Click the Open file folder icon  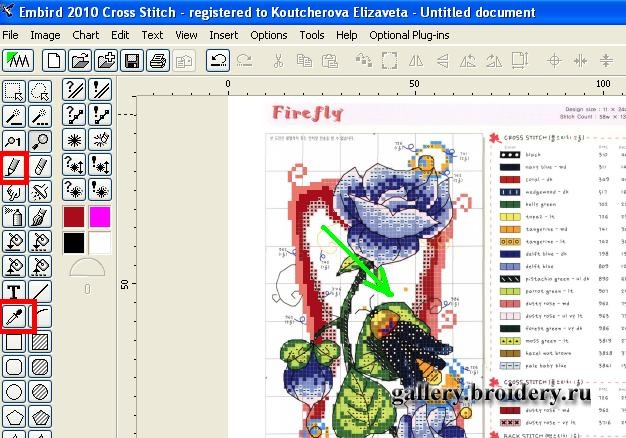point(80,61)
